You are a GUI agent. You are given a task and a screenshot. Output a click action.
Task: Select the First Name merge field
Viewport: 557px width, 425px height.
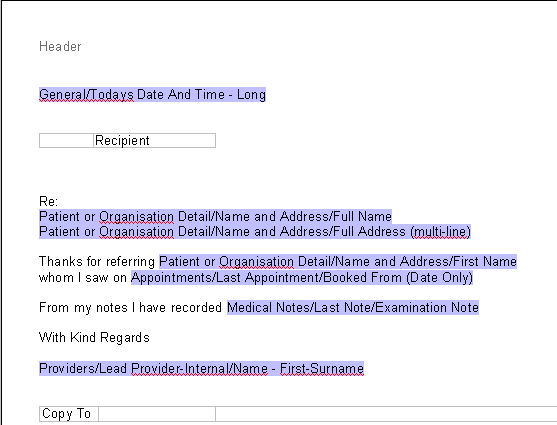pos(338,262)
